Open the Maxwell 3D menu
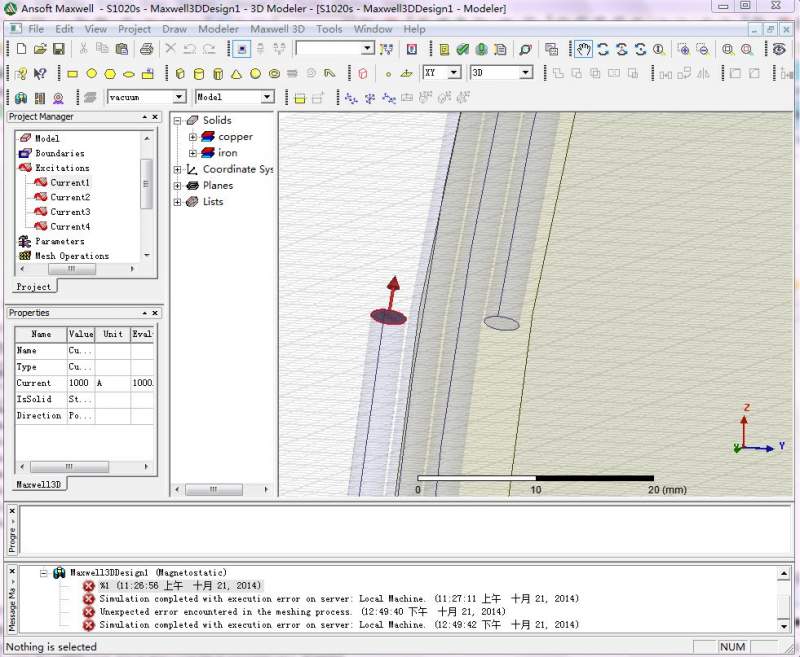800x657 pixels. (x=277, y=29)
